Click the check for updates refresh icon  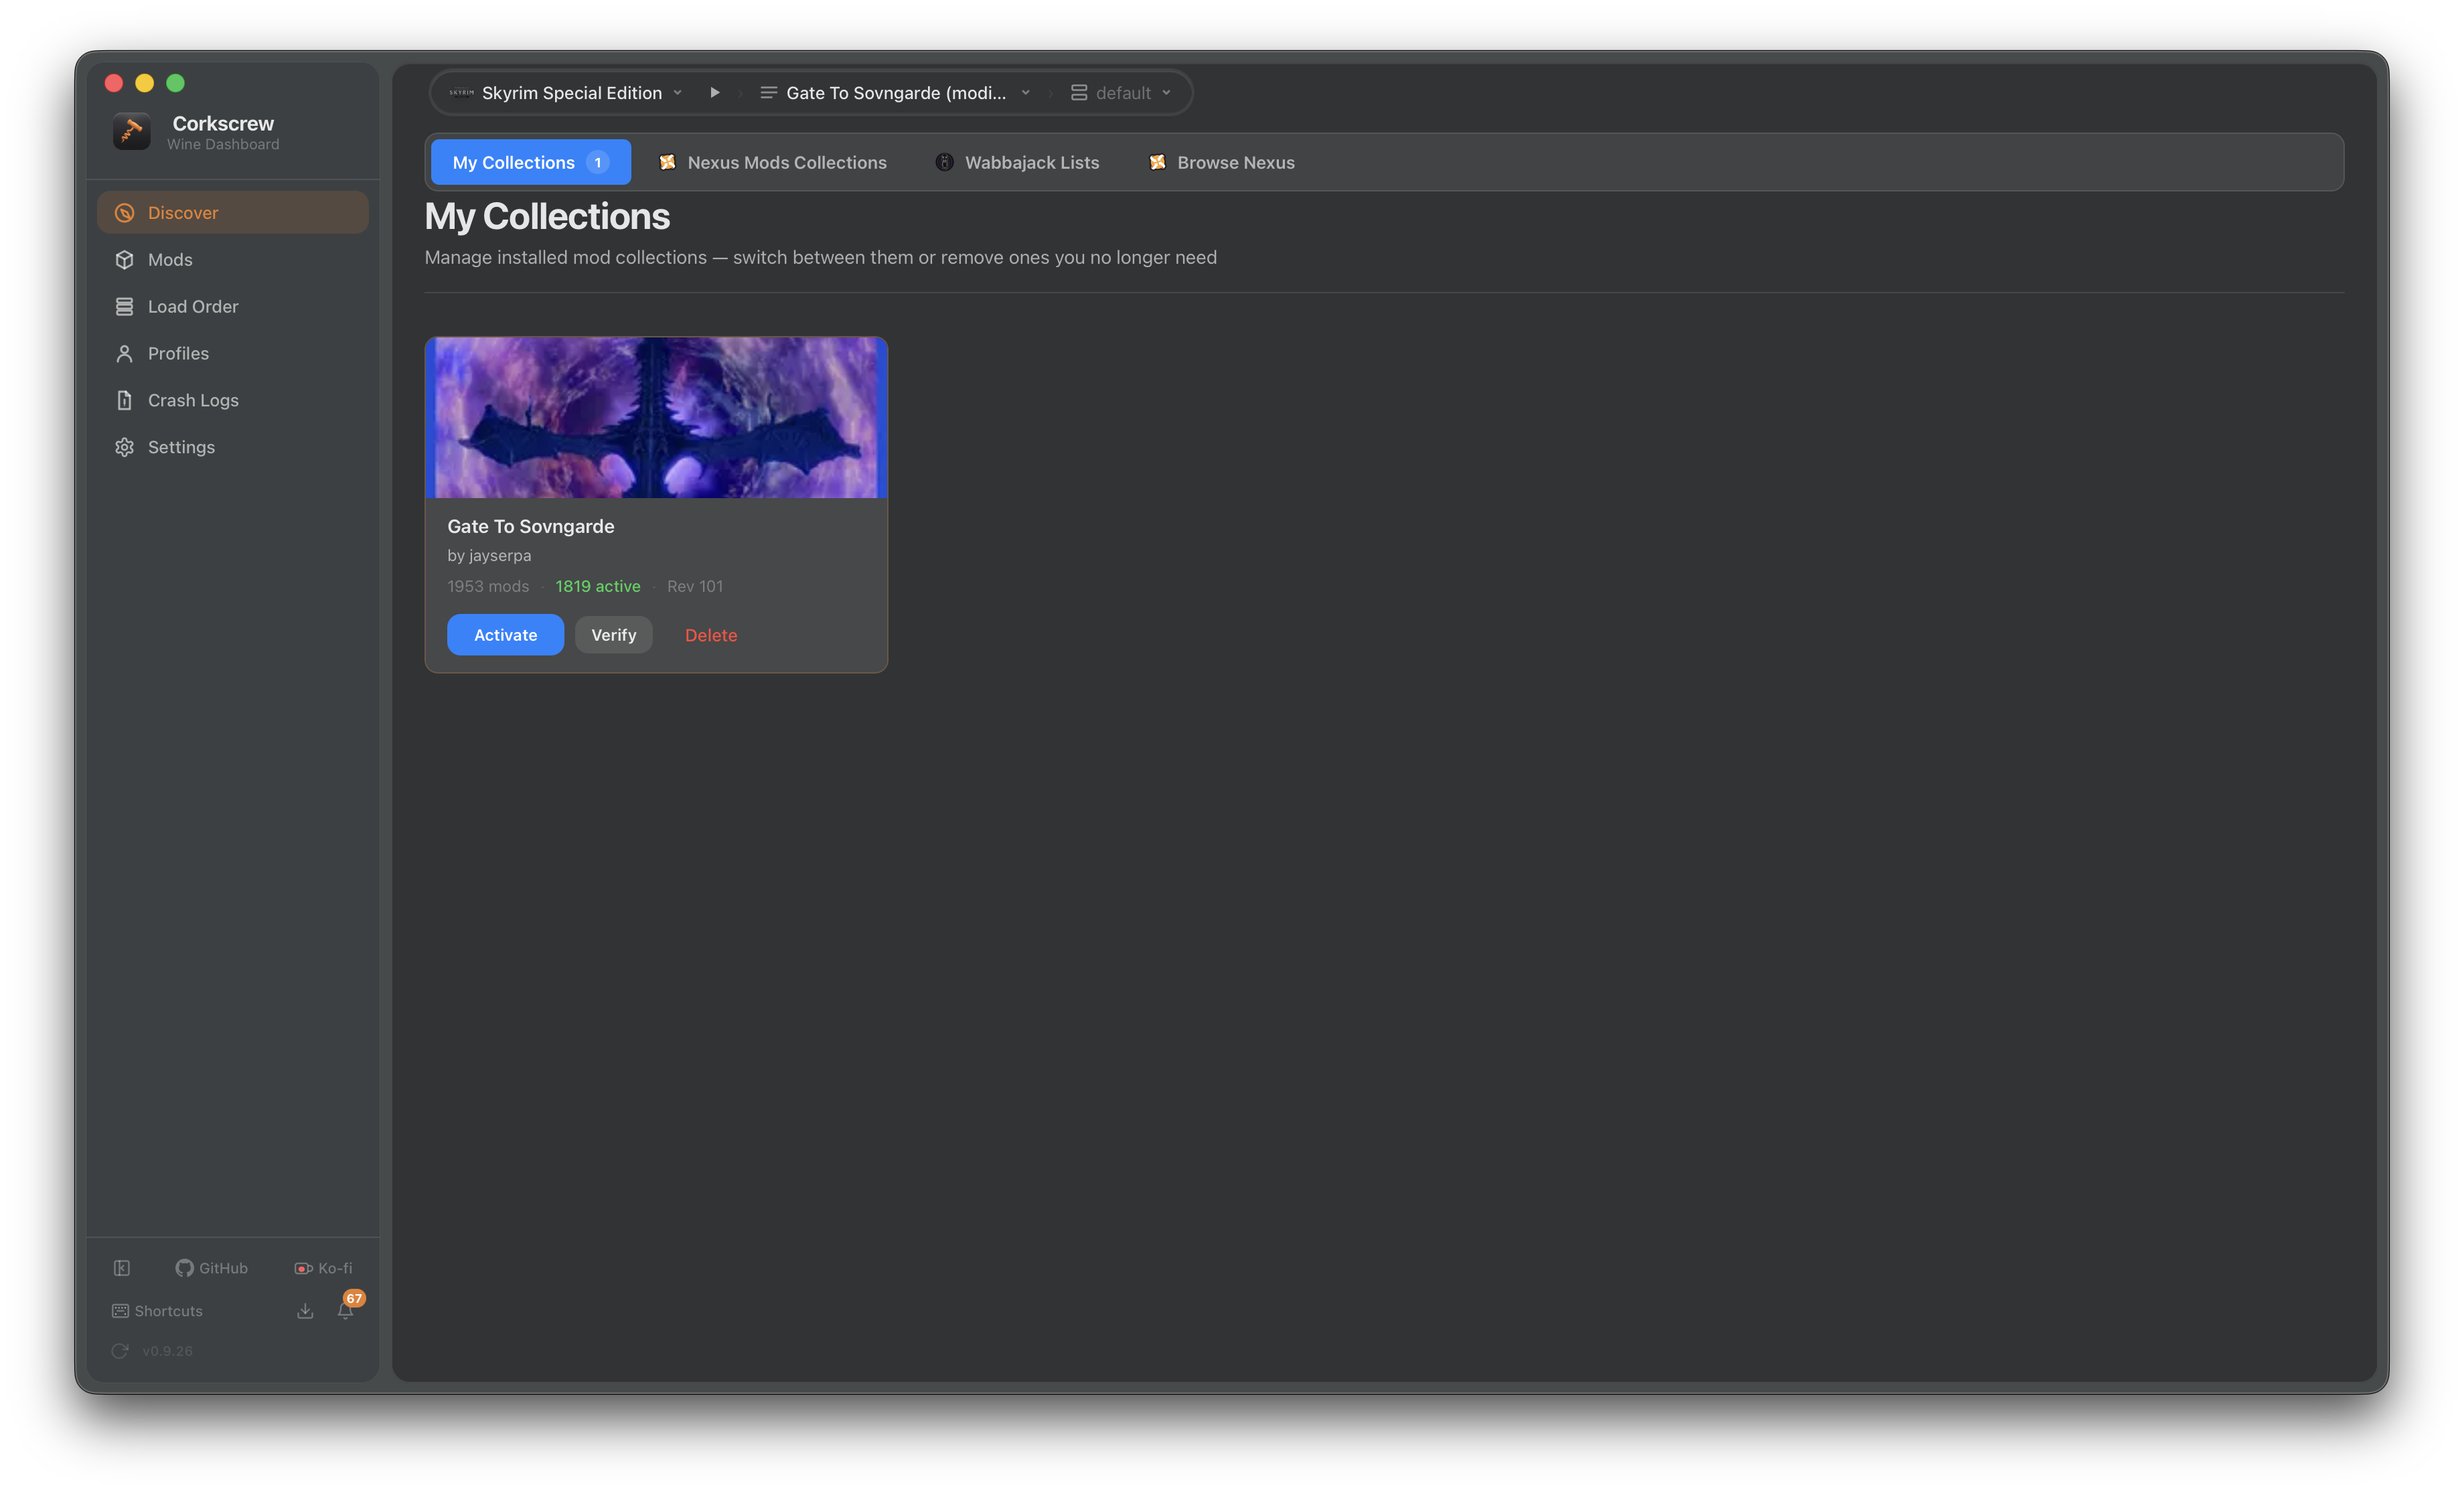(120, 1351)
